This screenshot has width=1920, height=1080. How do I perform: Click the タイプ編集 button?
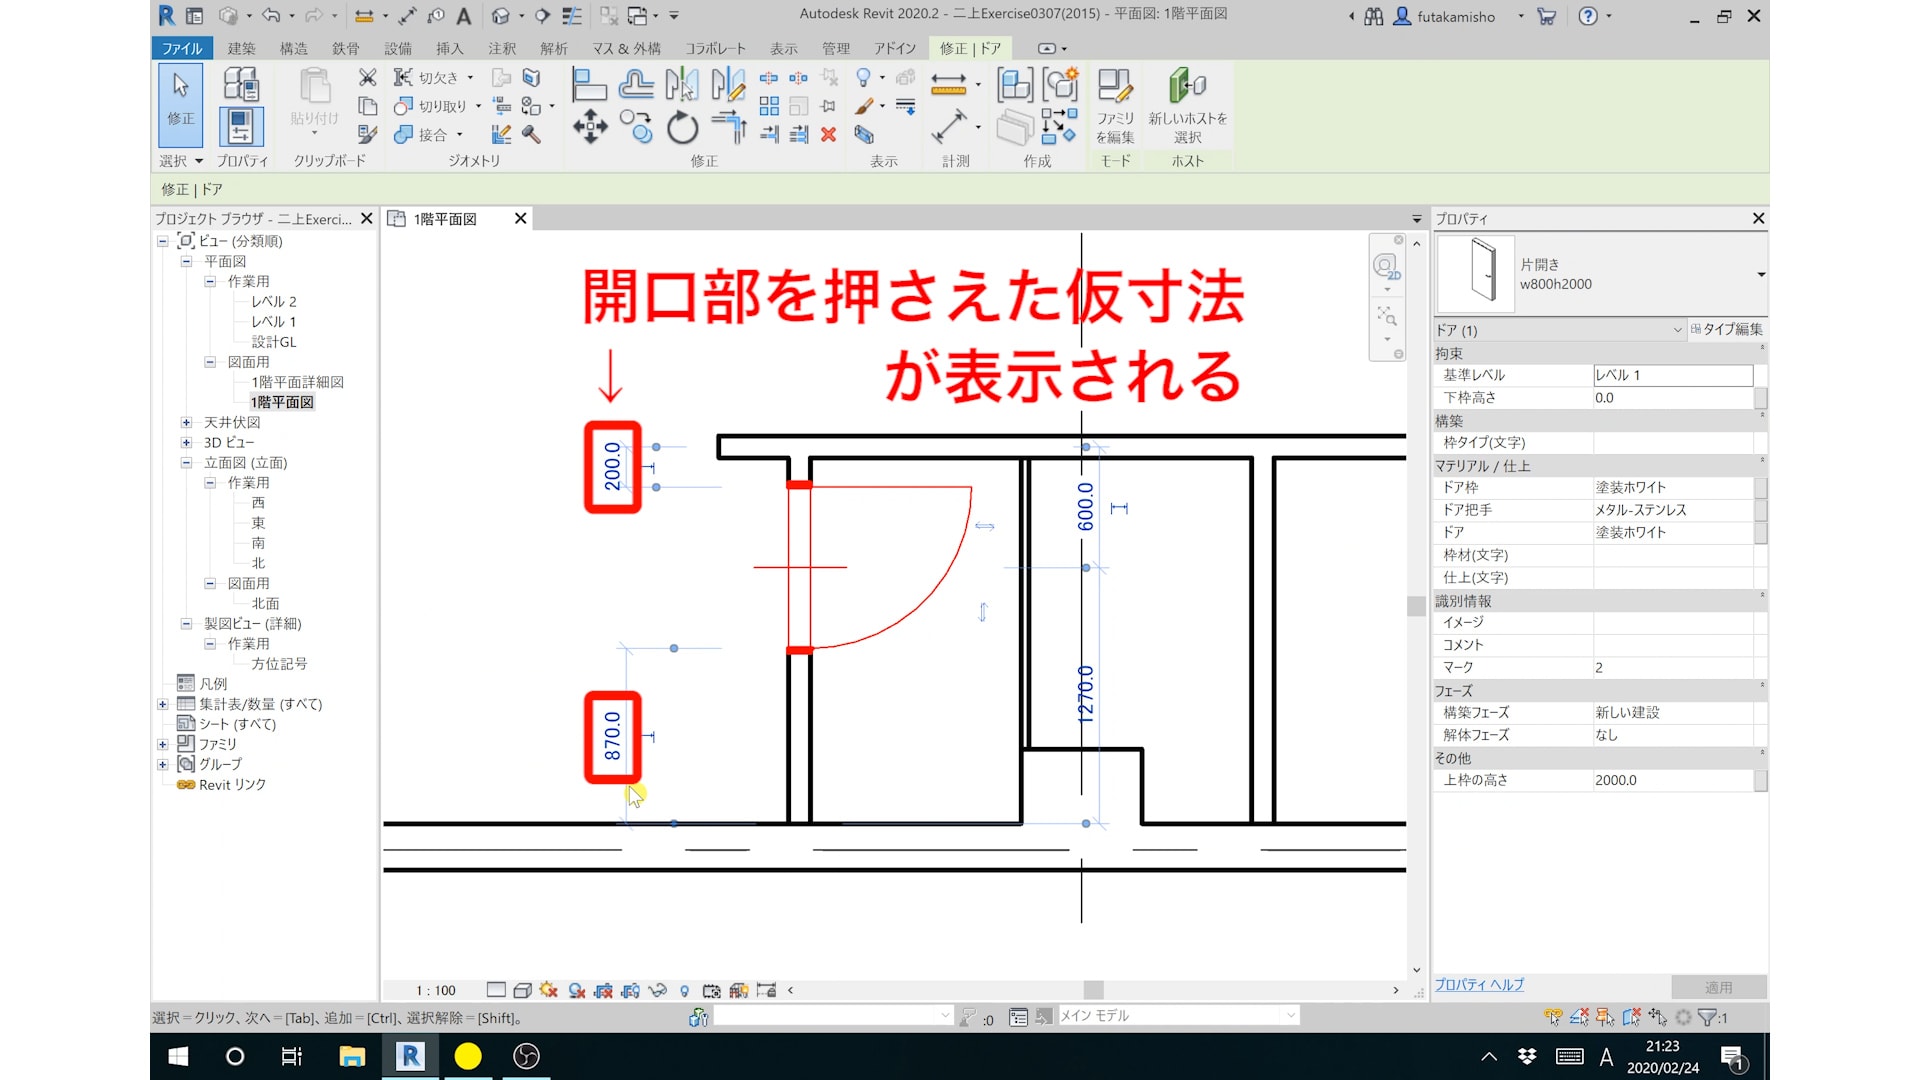click(x=1727, y=329)
